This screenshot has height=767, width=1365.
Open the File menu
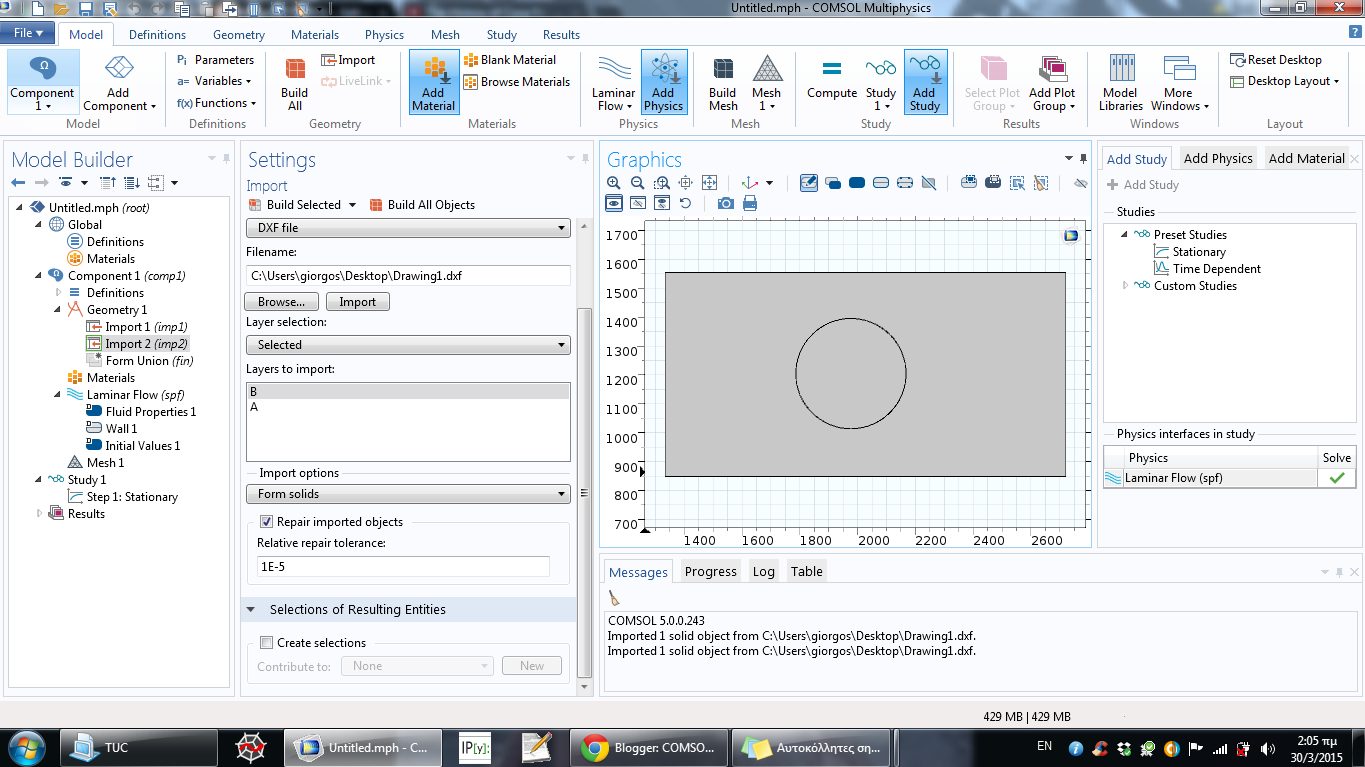pyautogui.click(x=25, y=32)
